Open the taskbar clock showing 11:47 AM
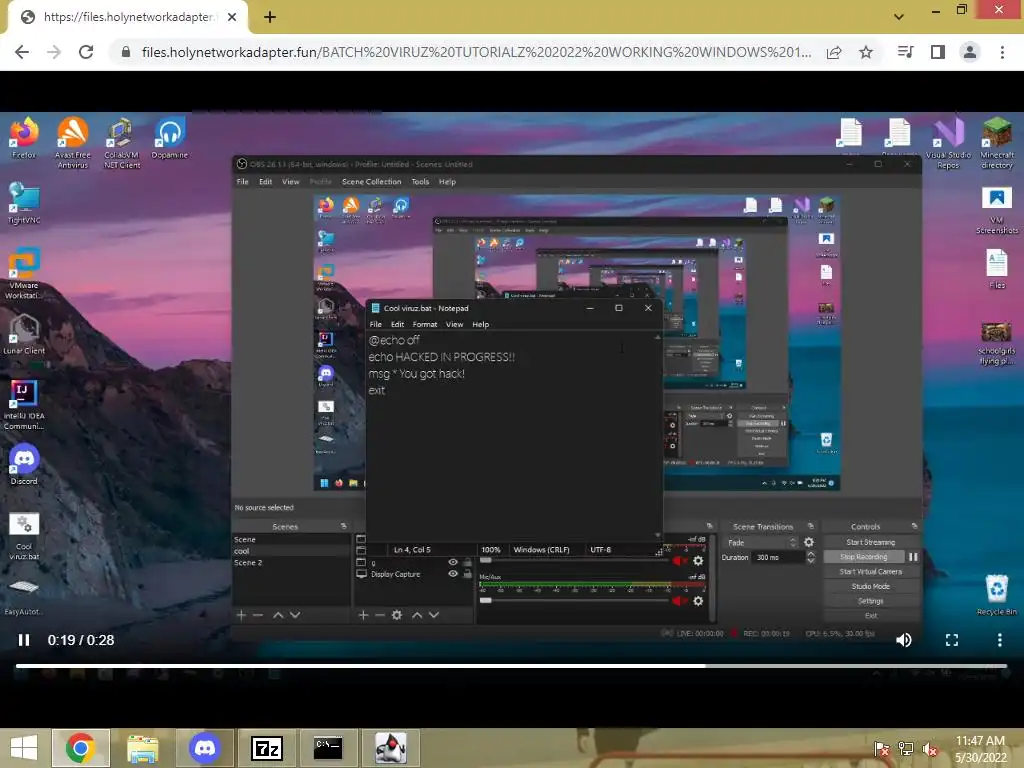The image size is (1024, 768). [x=980, y=748]
